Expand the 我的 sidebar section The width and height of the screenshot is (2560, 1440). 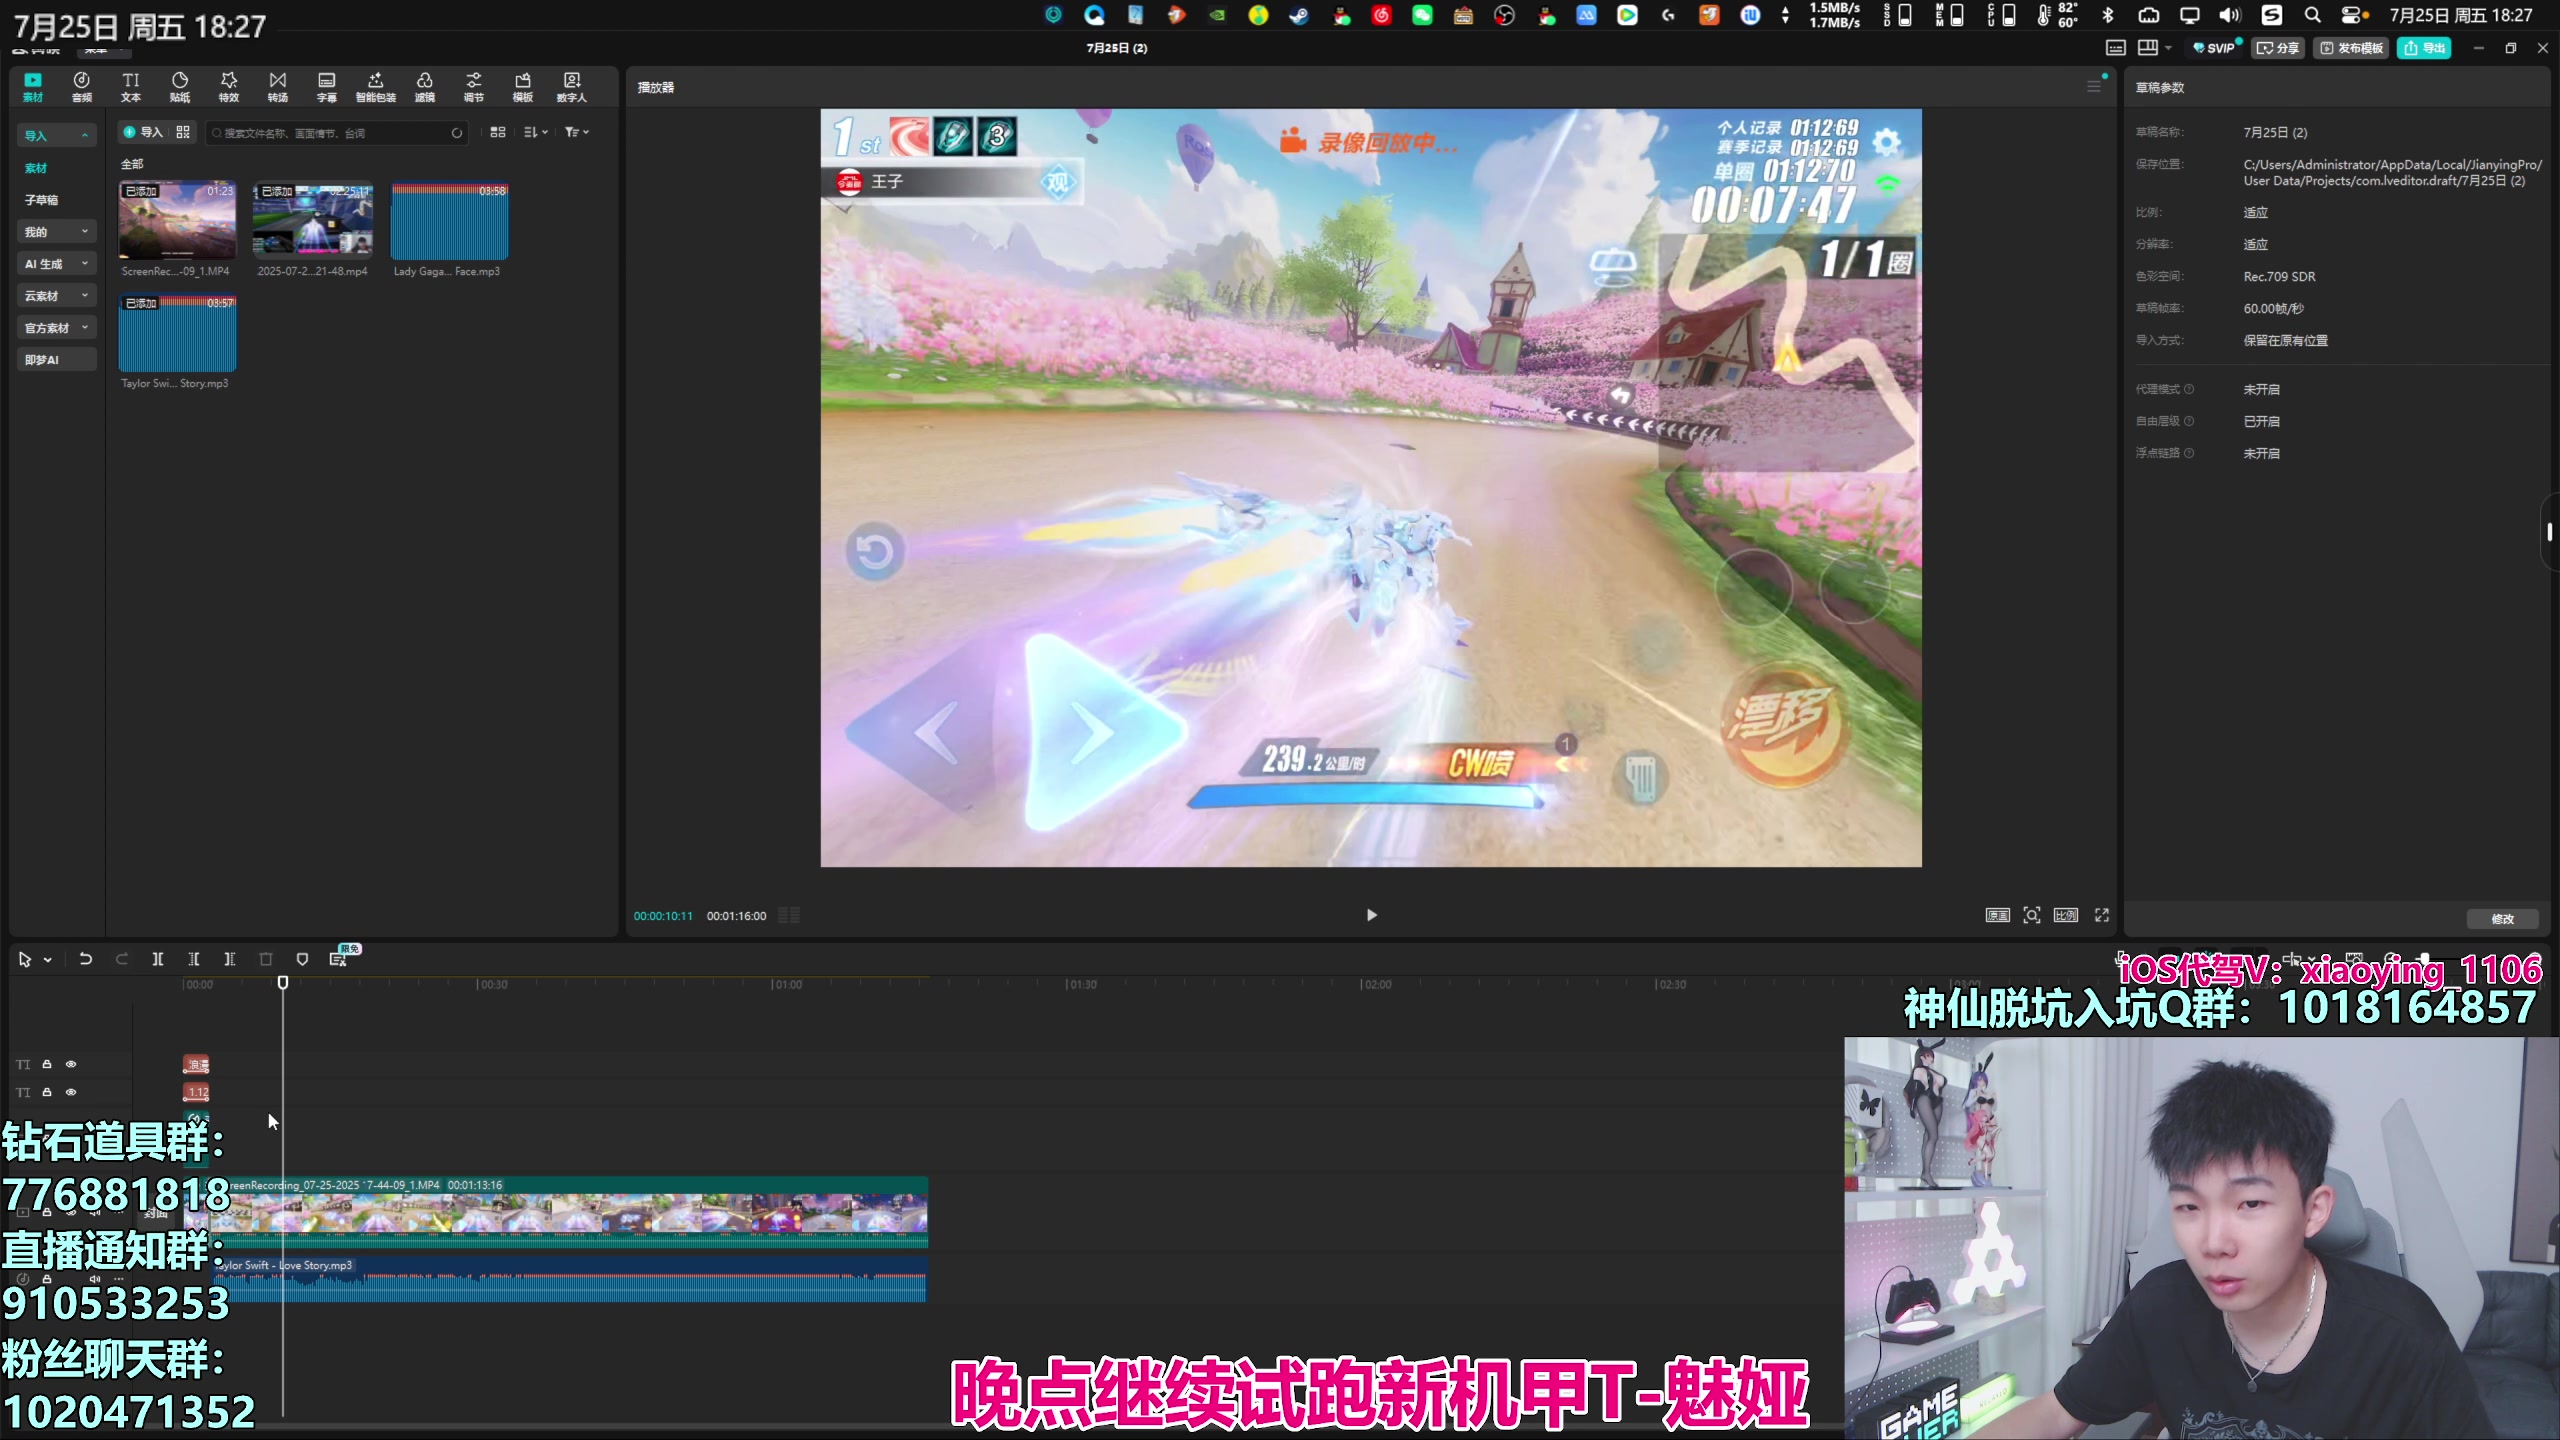pyautogui.click(x=56, y=231)
